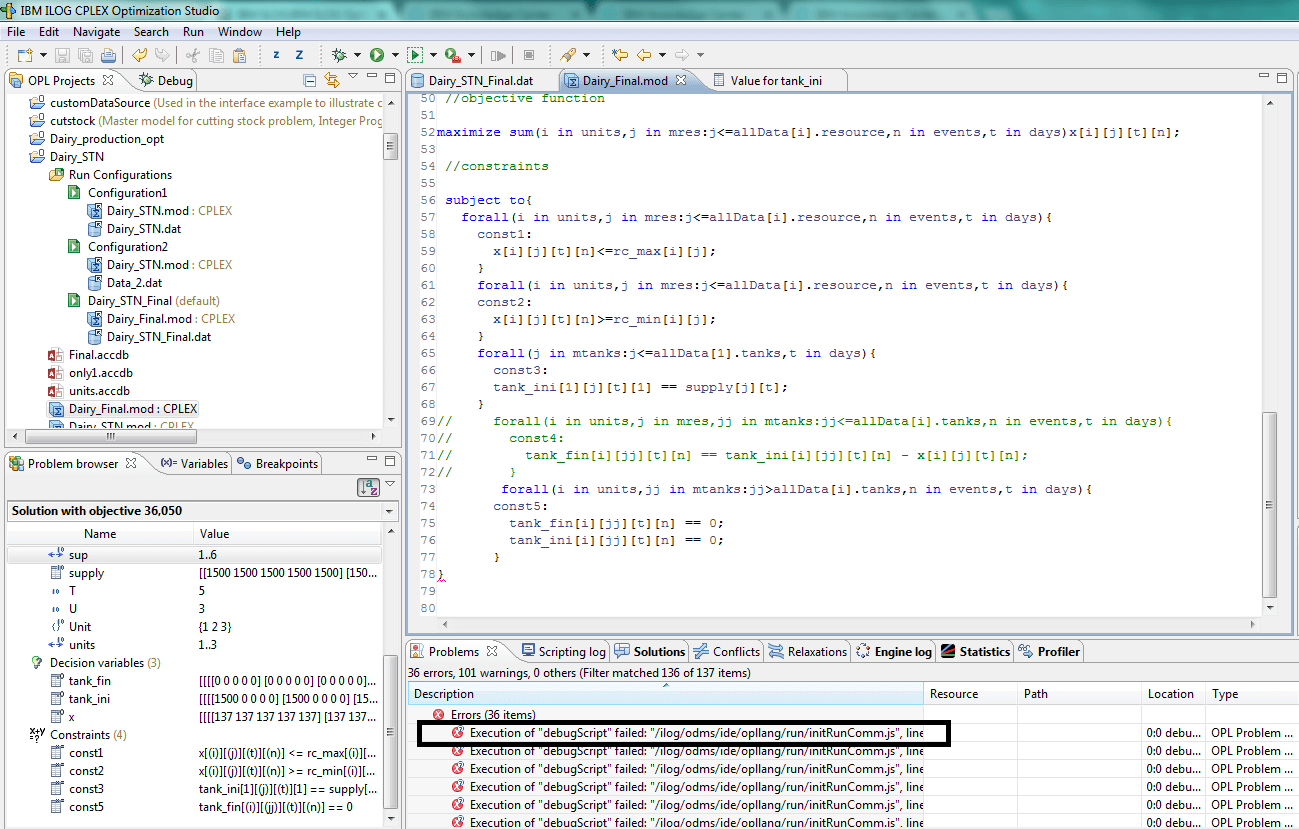The image size is (1299, 829).
Task: Click the Resume step toolbar icon
Action: point(498,55)
